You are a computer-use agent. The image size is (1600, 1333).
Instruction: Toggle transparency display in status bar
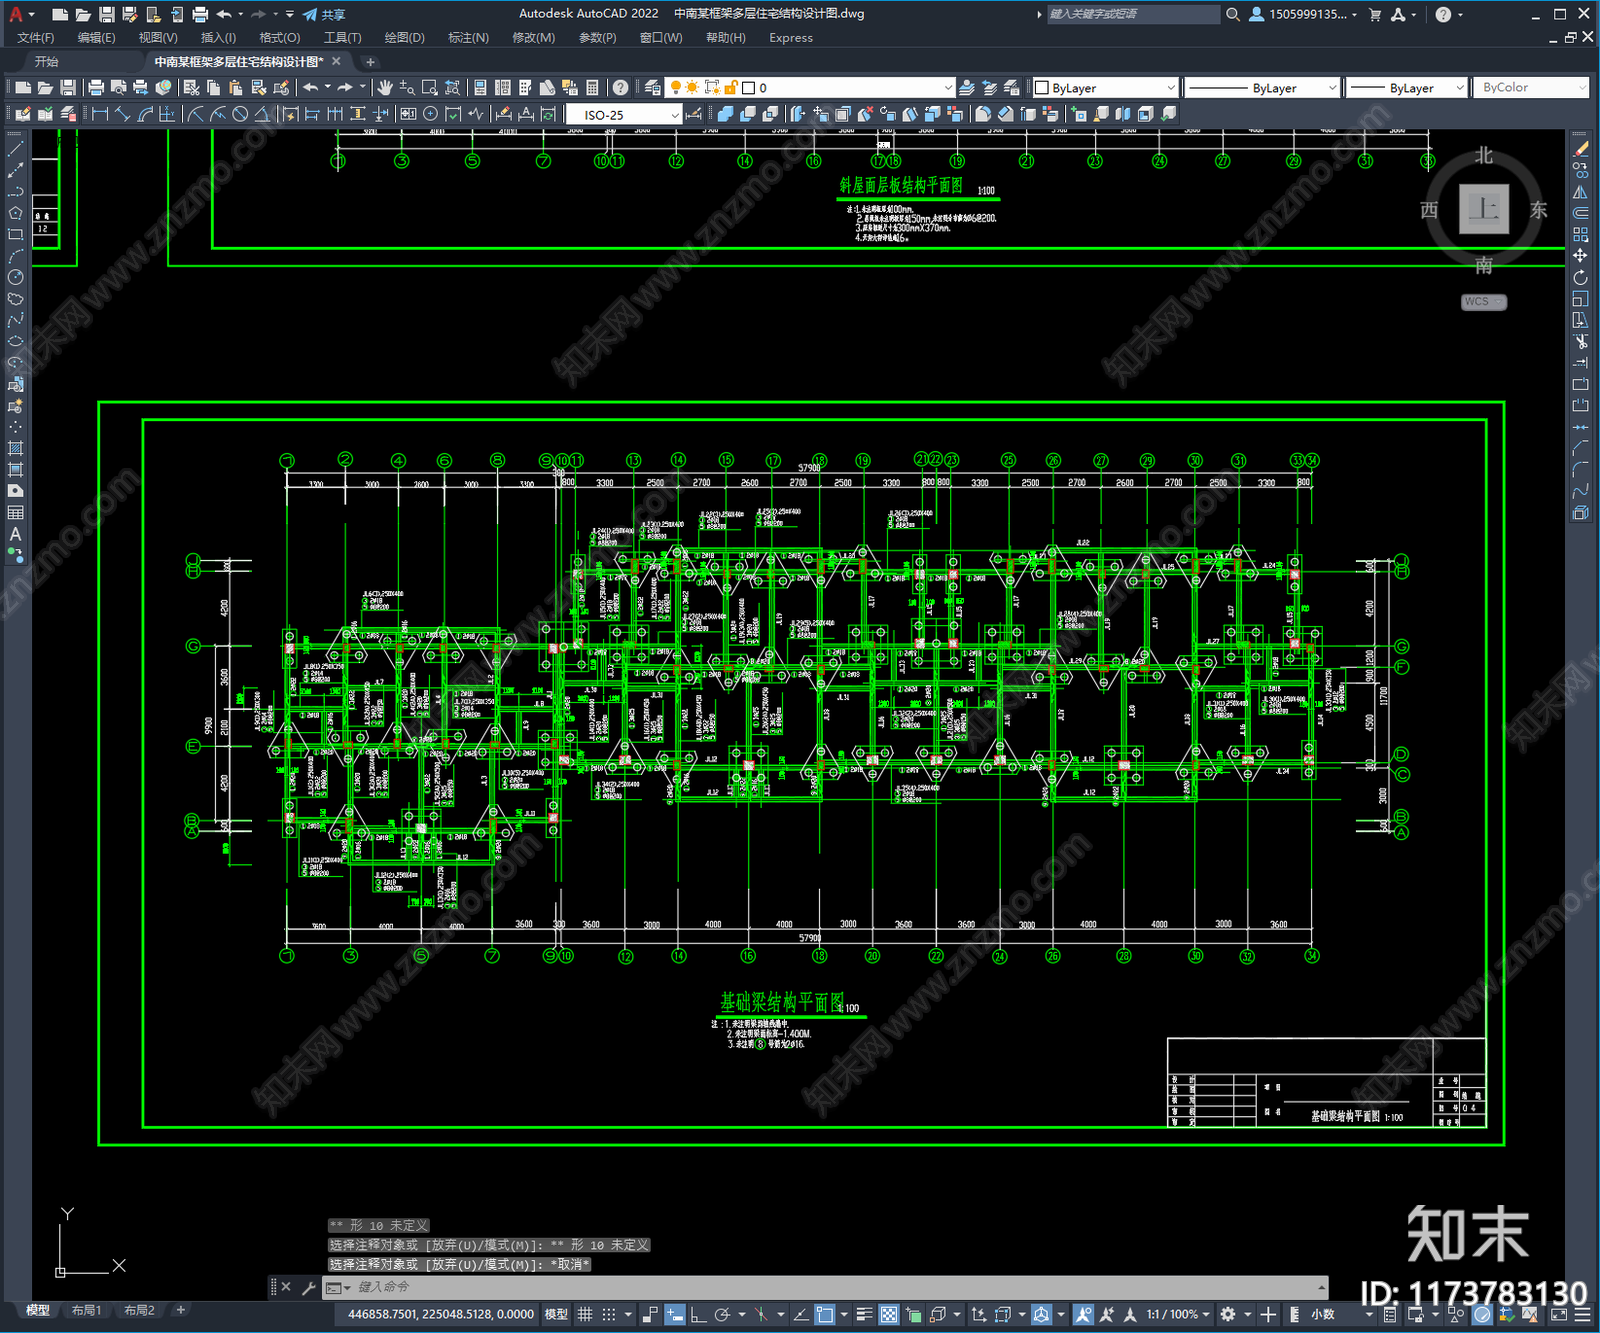click(x=888, y=1314)
